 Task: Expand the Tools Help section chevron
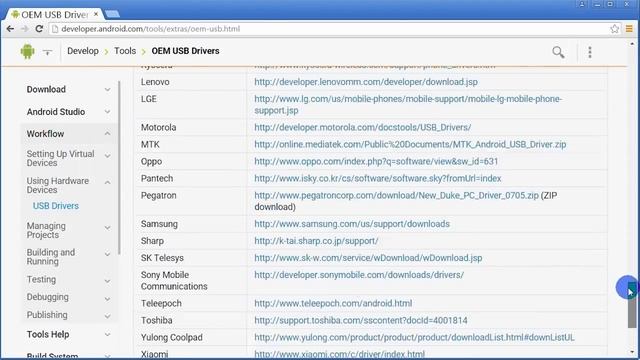click(x=107, y=335)
